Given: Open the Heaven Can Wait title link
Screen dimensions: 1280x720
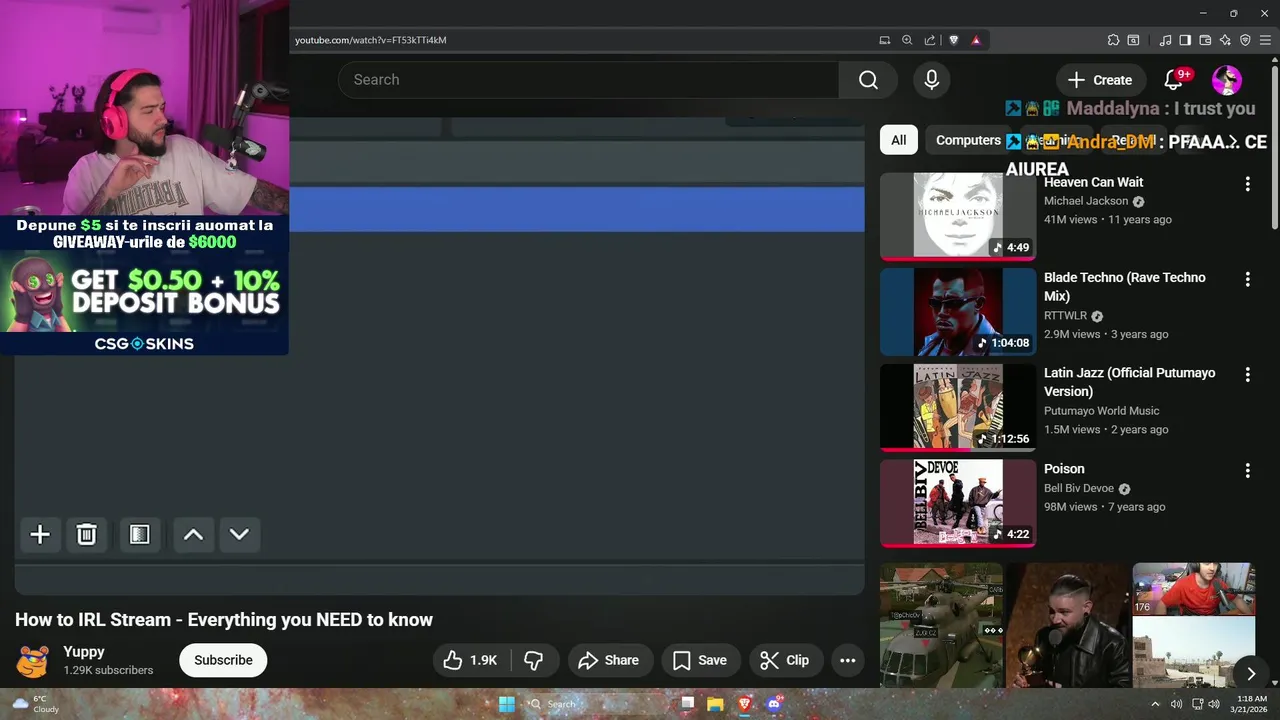Looking at the screenshot, I should (1093, 182).
